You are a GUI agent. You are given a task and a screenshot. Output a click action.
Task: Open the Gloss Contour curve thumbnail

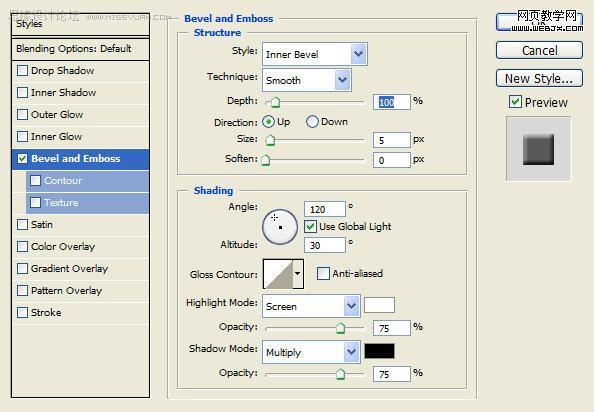tap(278, 274)
